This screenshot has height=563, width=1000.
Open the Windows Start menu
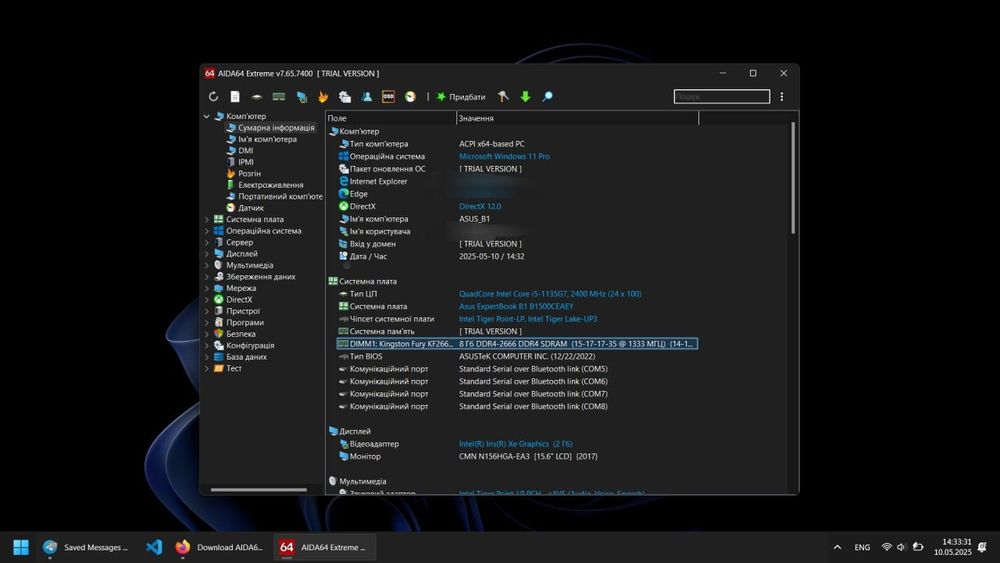(x=20, y=547)
